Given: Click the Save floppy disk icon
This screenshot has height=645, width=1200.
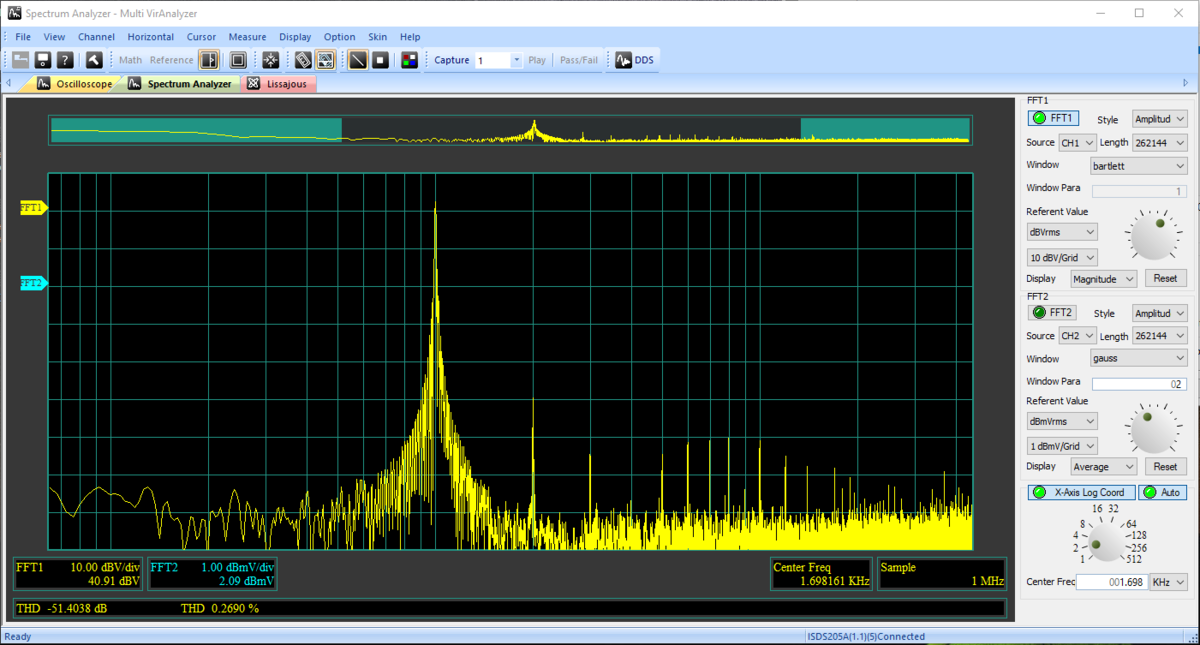Looking at the screenshot, I should [x=43, y=60].
